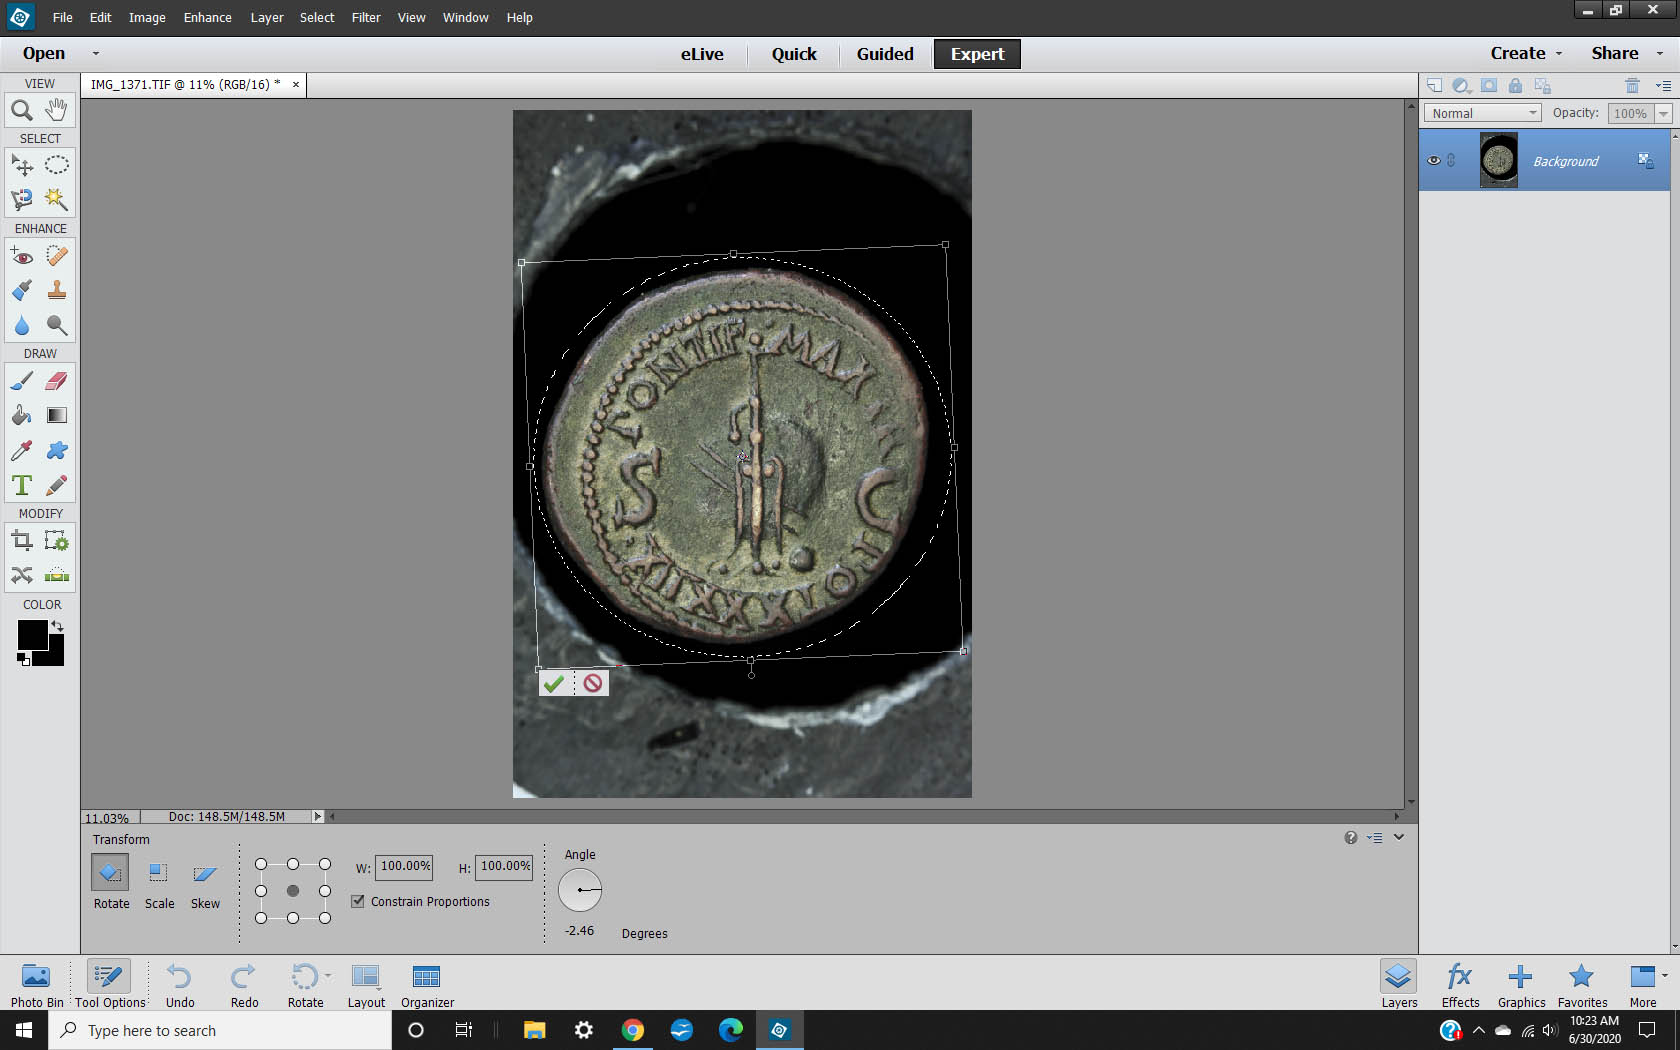Open the Normal blend mode dropdown
1680x1050 pixels.
(1482, 113)
